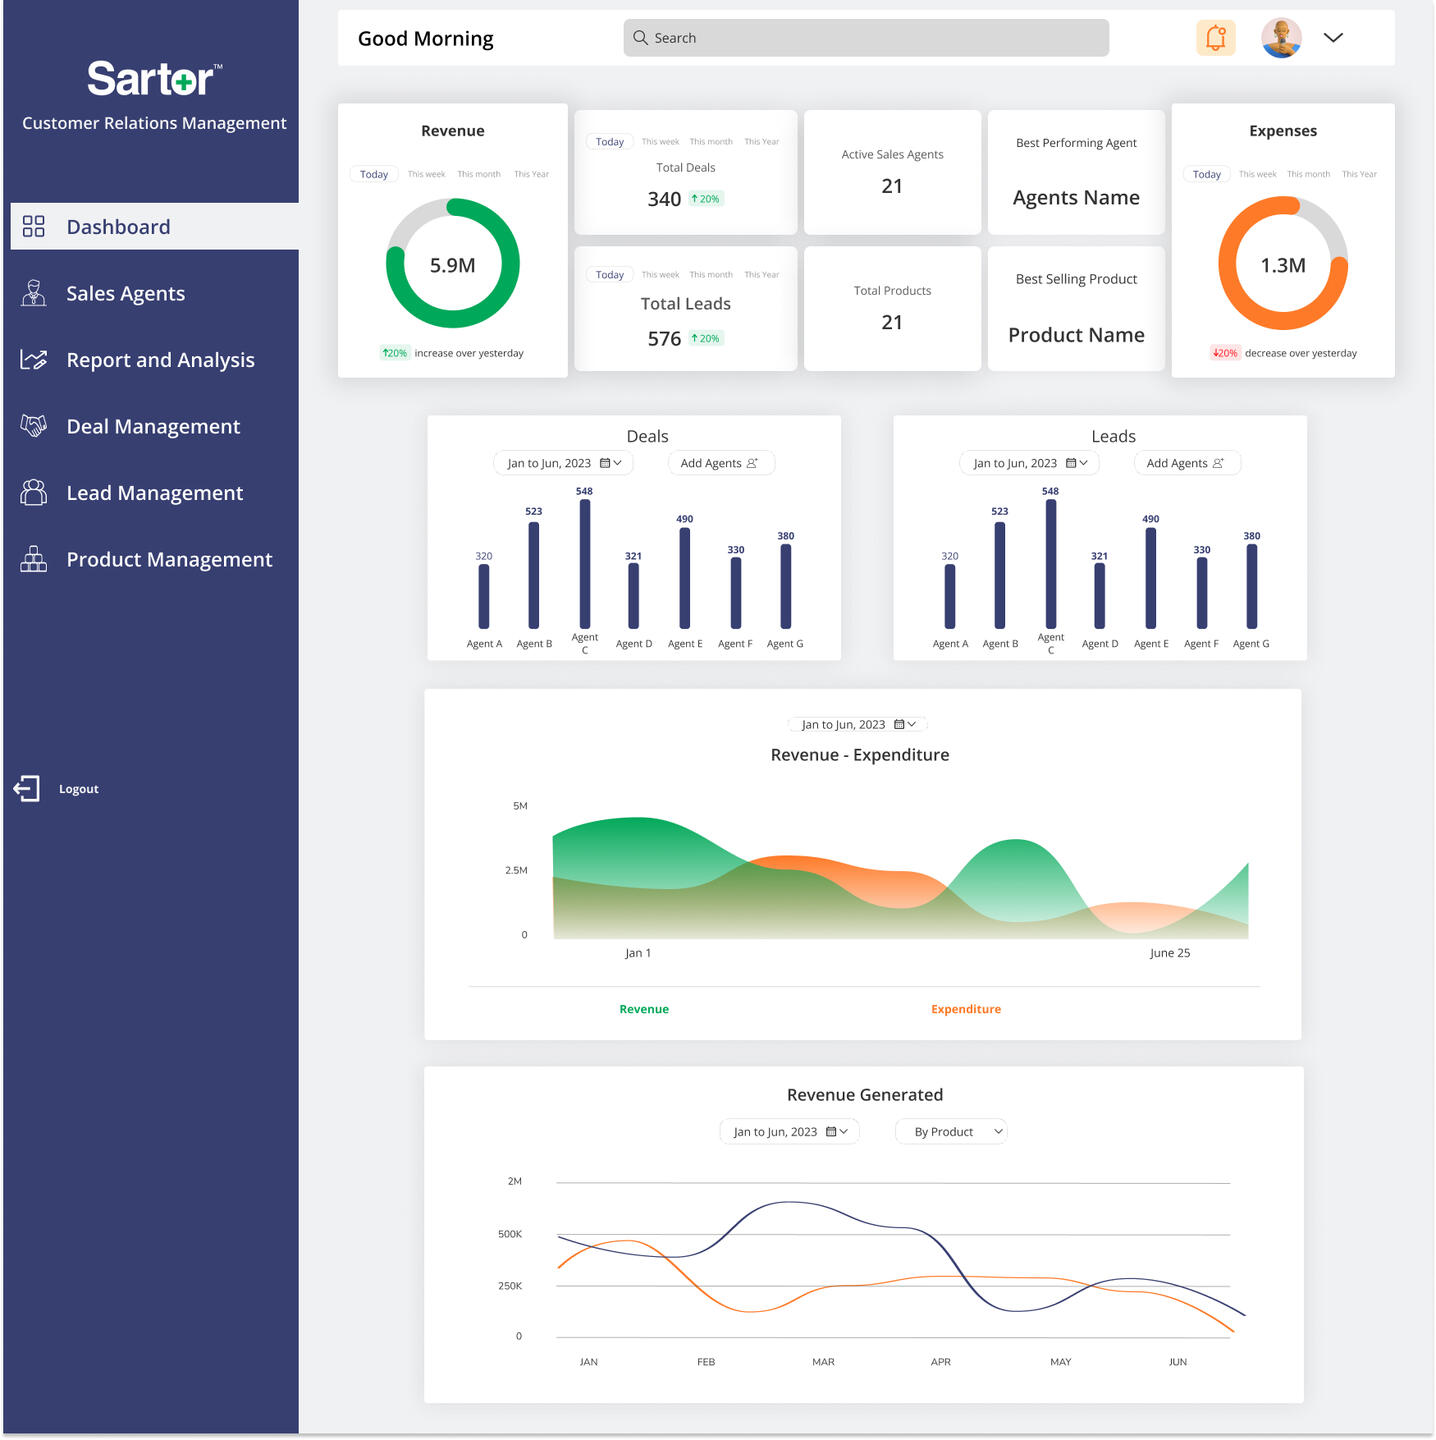Viewport: 1436px width, 1440px height.
Task: Open the Deals date range dropdown
Action: tap(564, 463)
